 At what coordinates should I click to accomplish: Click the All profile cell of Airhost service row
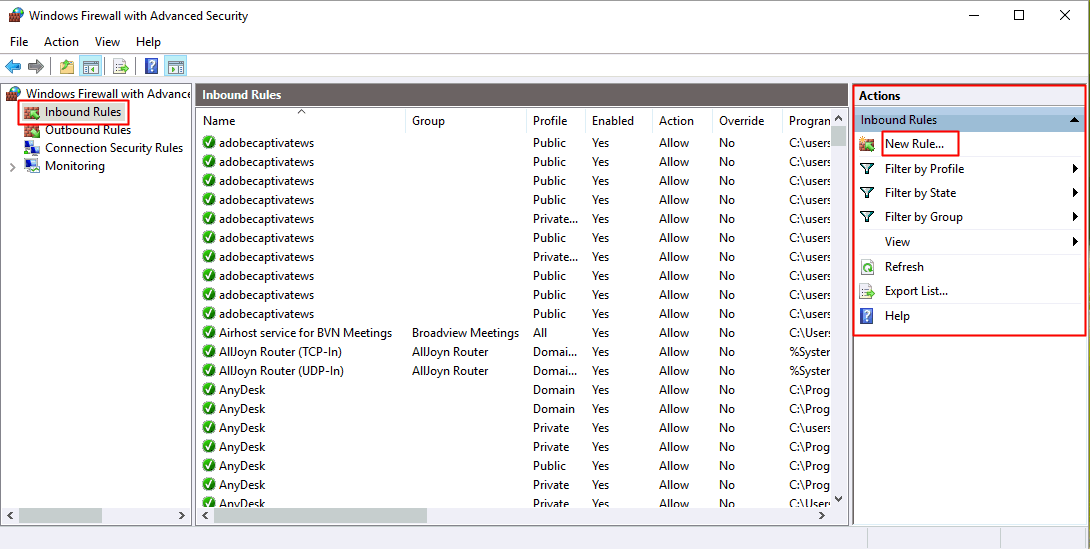[540, 333]
